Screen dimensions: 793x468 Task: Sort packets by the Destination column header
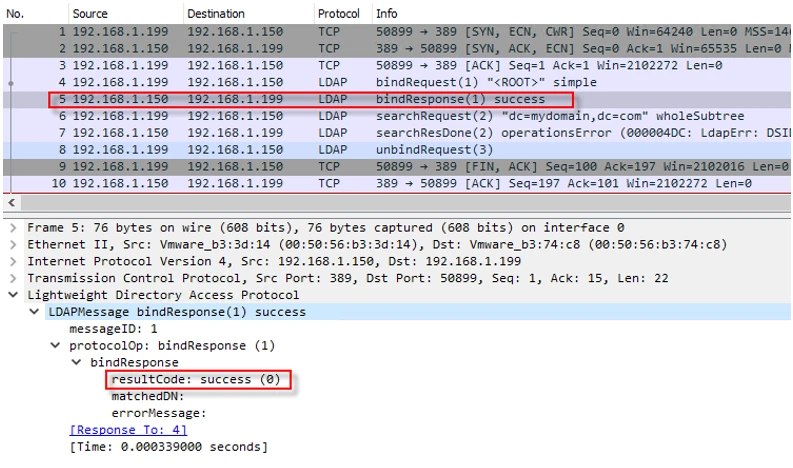(x=215, y=14)
